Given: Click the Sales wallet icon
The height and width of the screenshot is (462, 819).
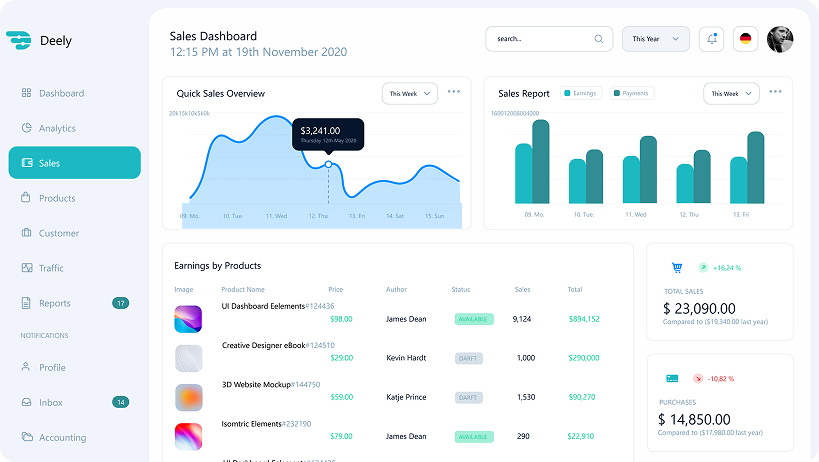Looking at the screenshot, I should point(27,163).
